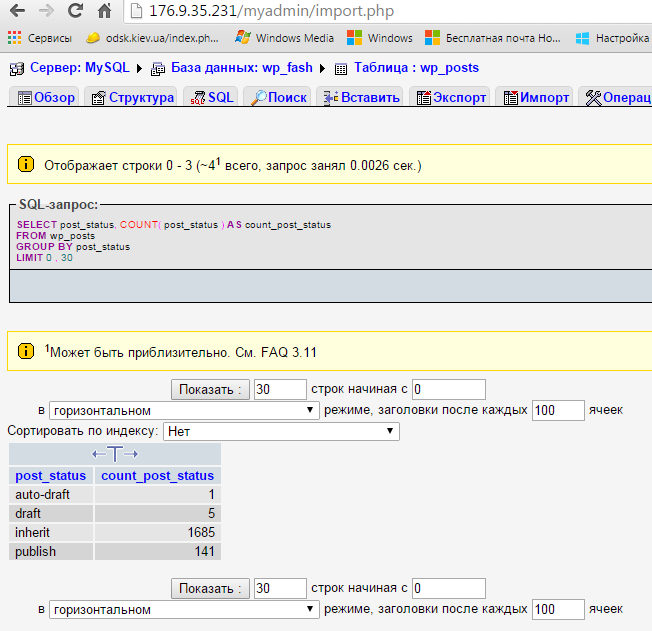Open the Windows bookmark
Image resolution: width=652 pixels, height=631 pixels.
click(x=380, y=38)
